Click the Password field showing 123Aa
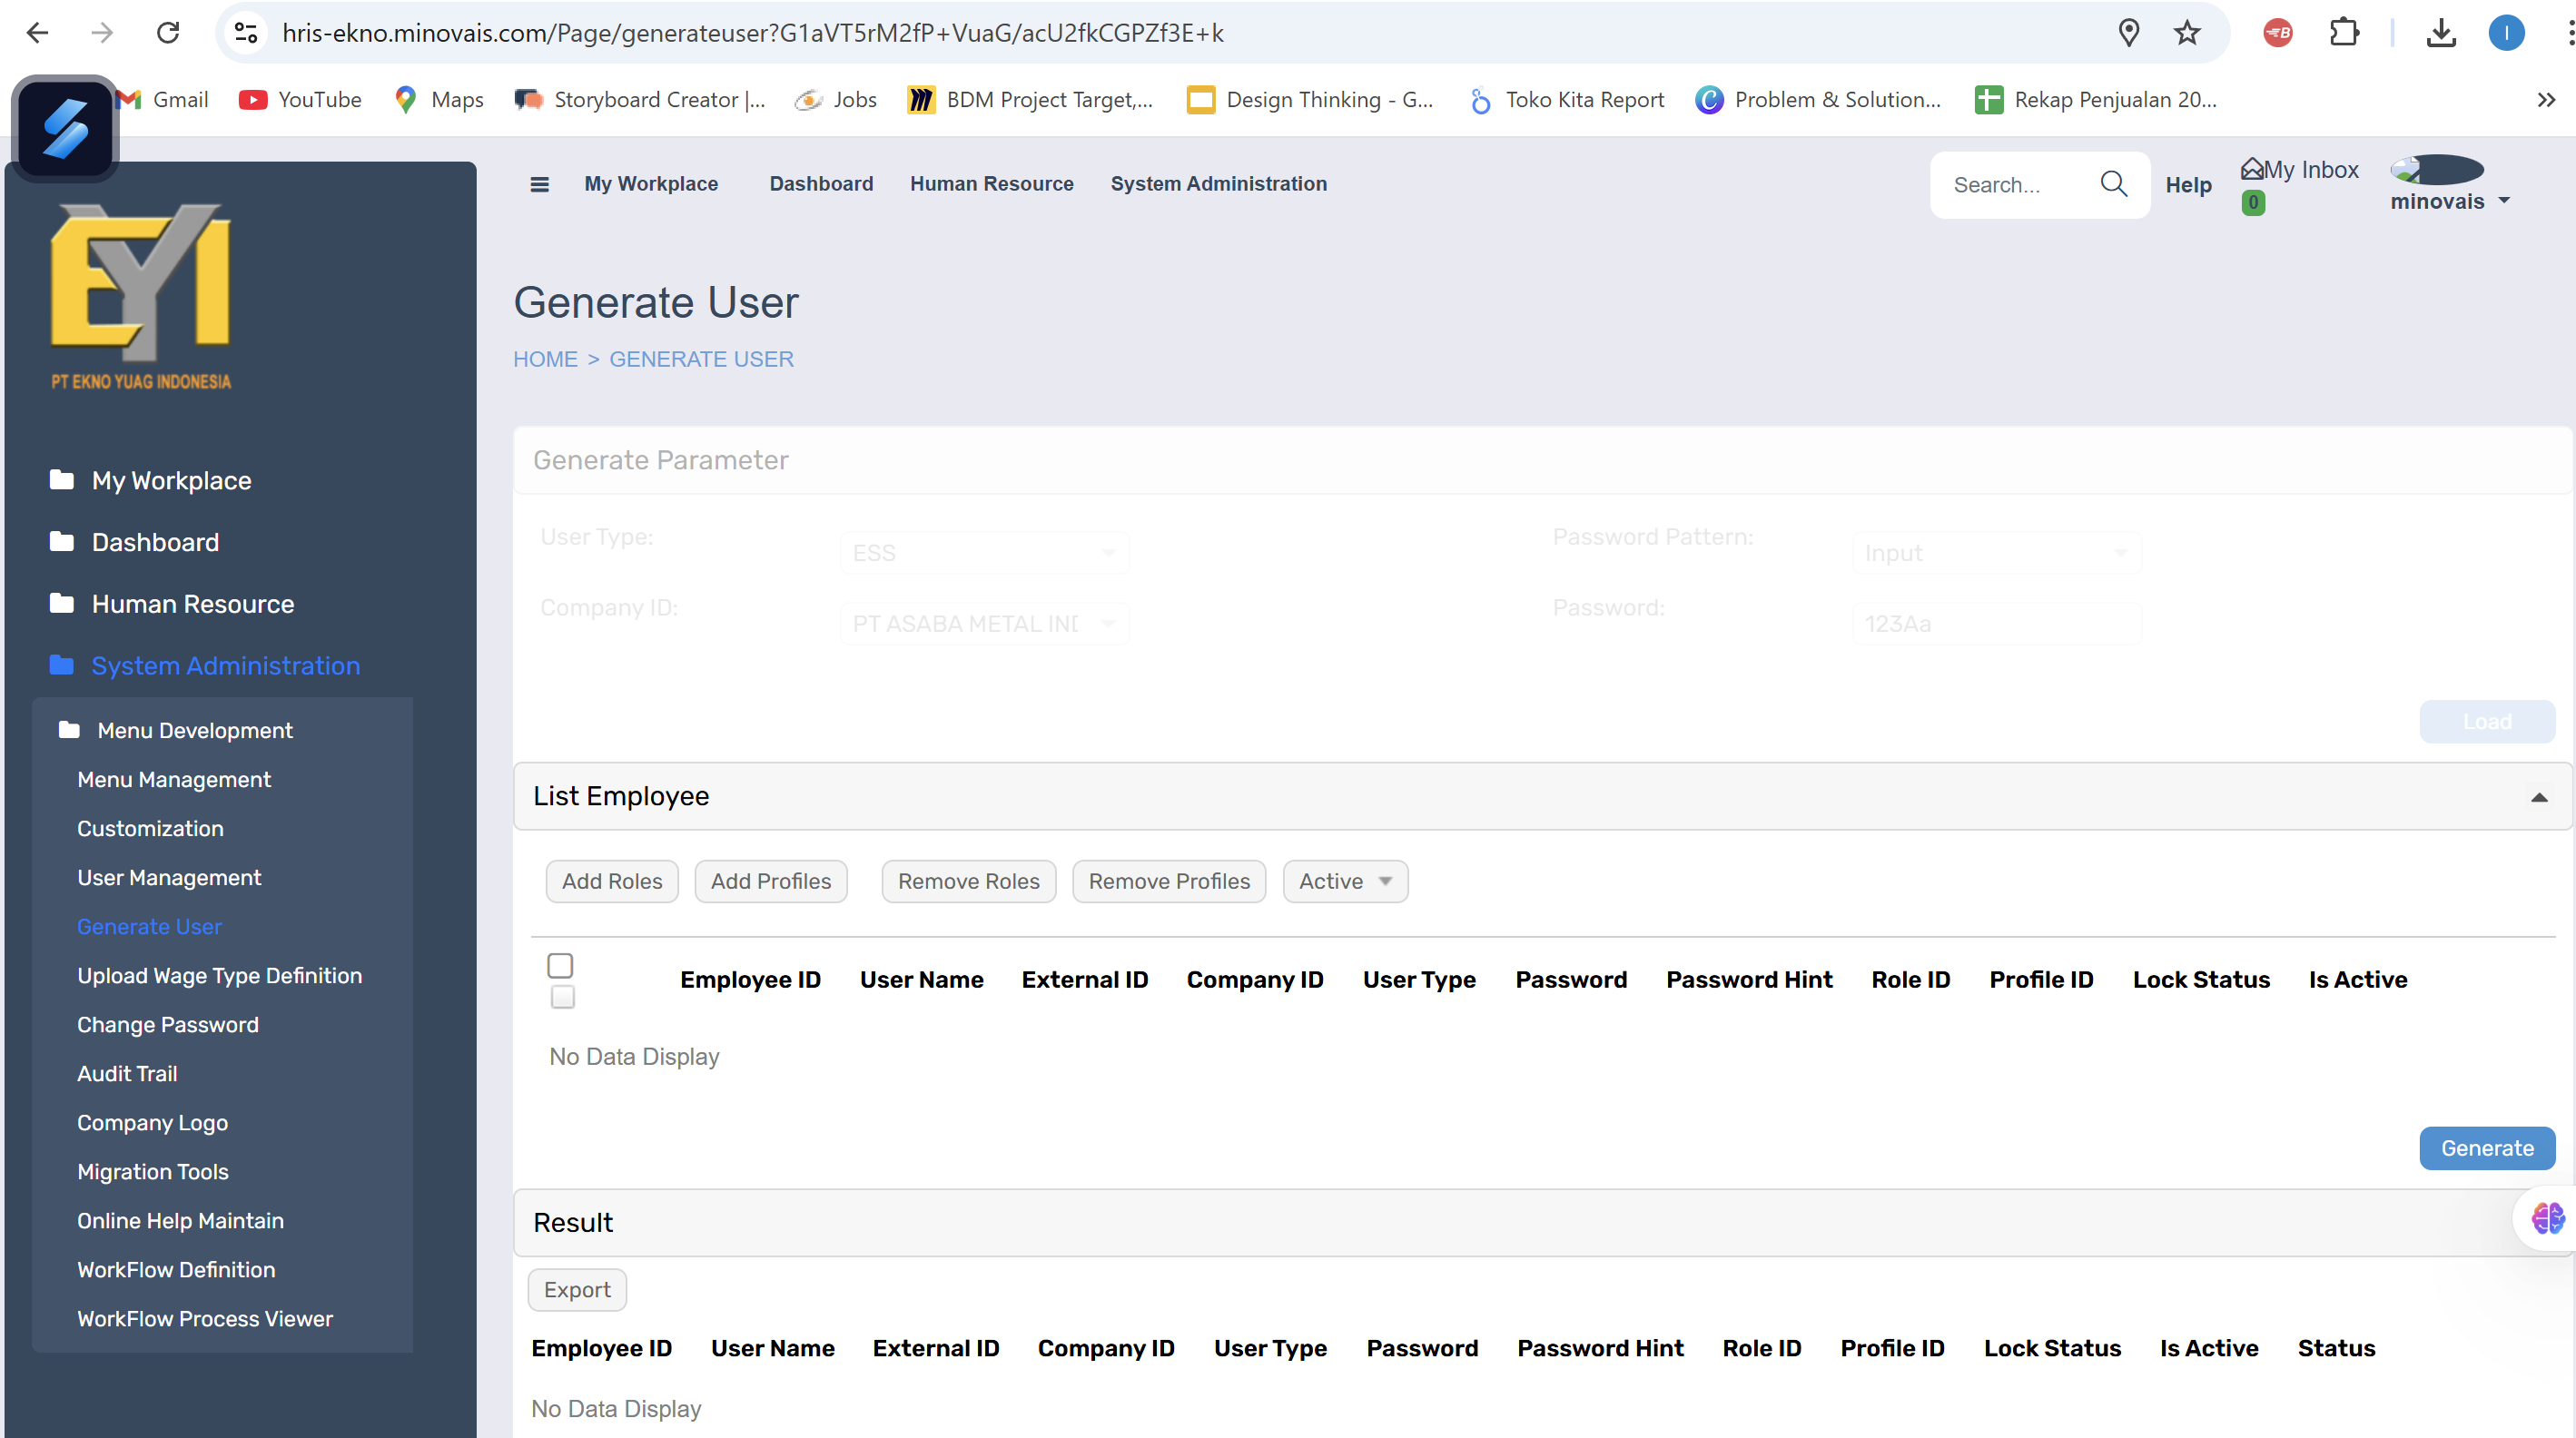Image resolution: width=2576 pixels, height=1438 pixels. [1996, 624]
